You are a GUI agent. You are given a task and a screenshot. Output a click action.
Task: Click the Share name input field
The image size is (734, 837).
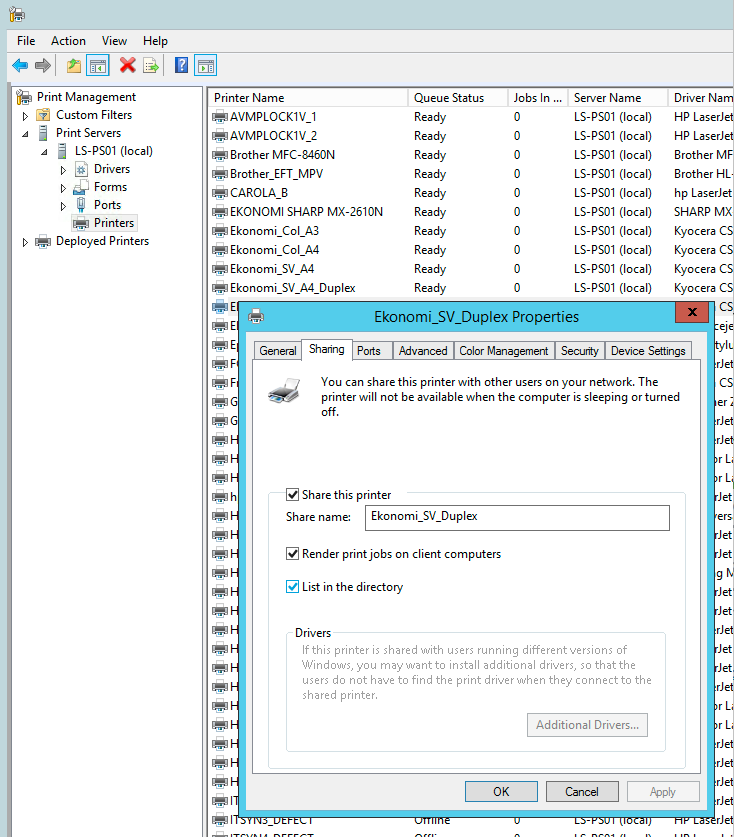(x=517, y=518)
